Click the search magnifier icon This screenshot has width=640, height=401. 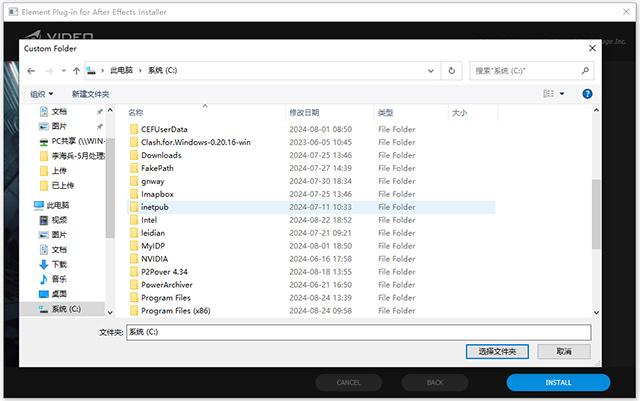click(x=585, y=71)
